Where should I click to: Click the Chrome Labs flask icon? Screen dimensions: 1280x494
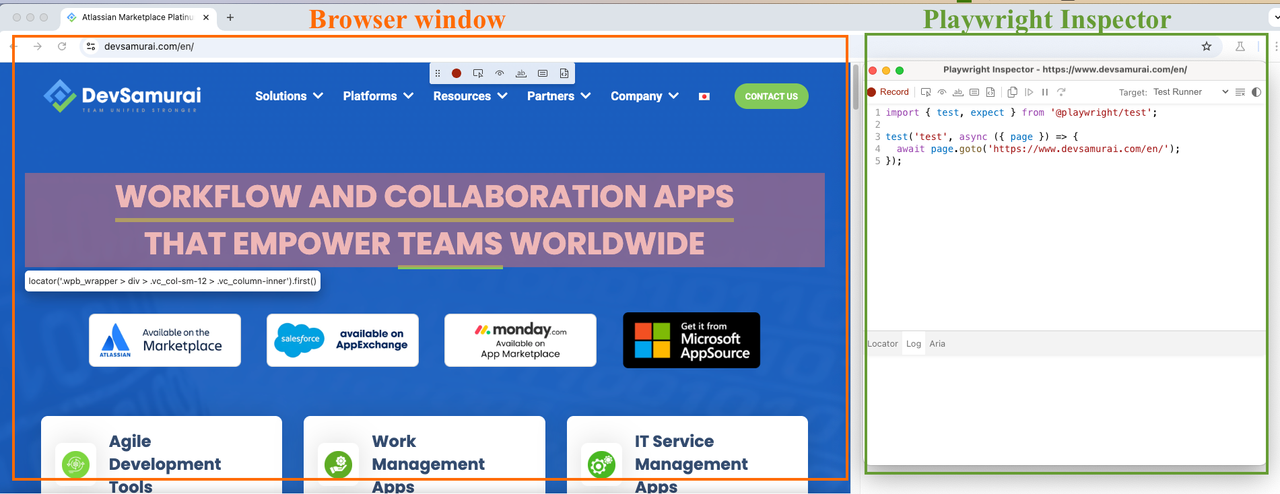1240,46
